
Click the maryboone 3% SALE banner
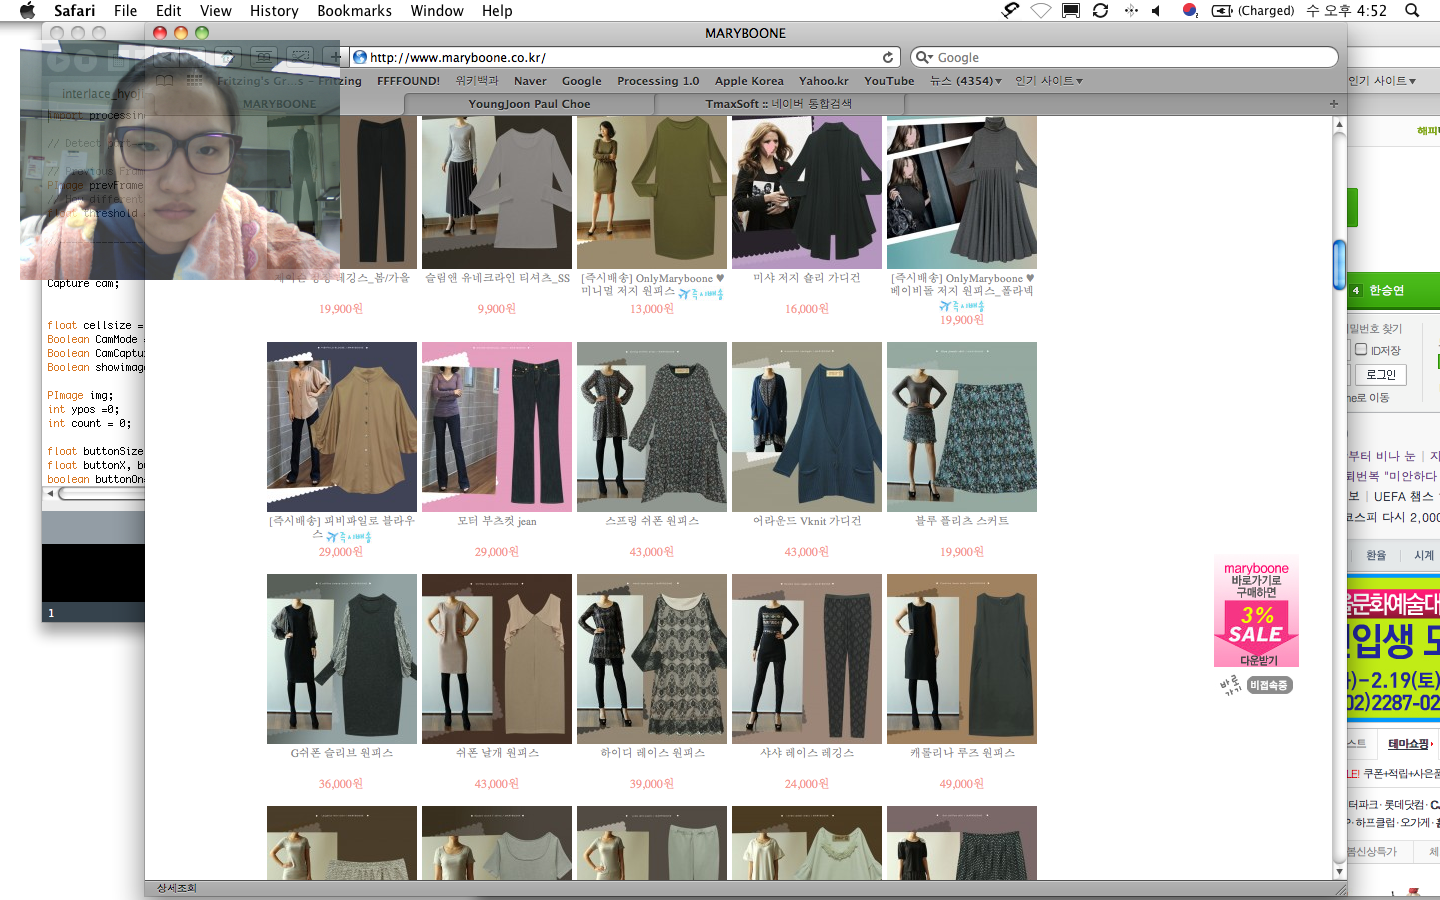1256,612
